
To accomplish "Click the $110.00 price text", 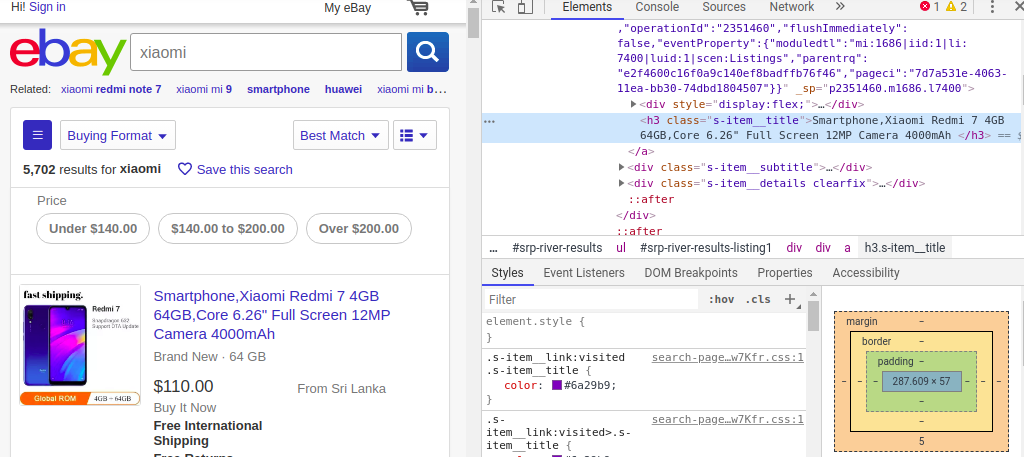I will click(x=184, y=386).
